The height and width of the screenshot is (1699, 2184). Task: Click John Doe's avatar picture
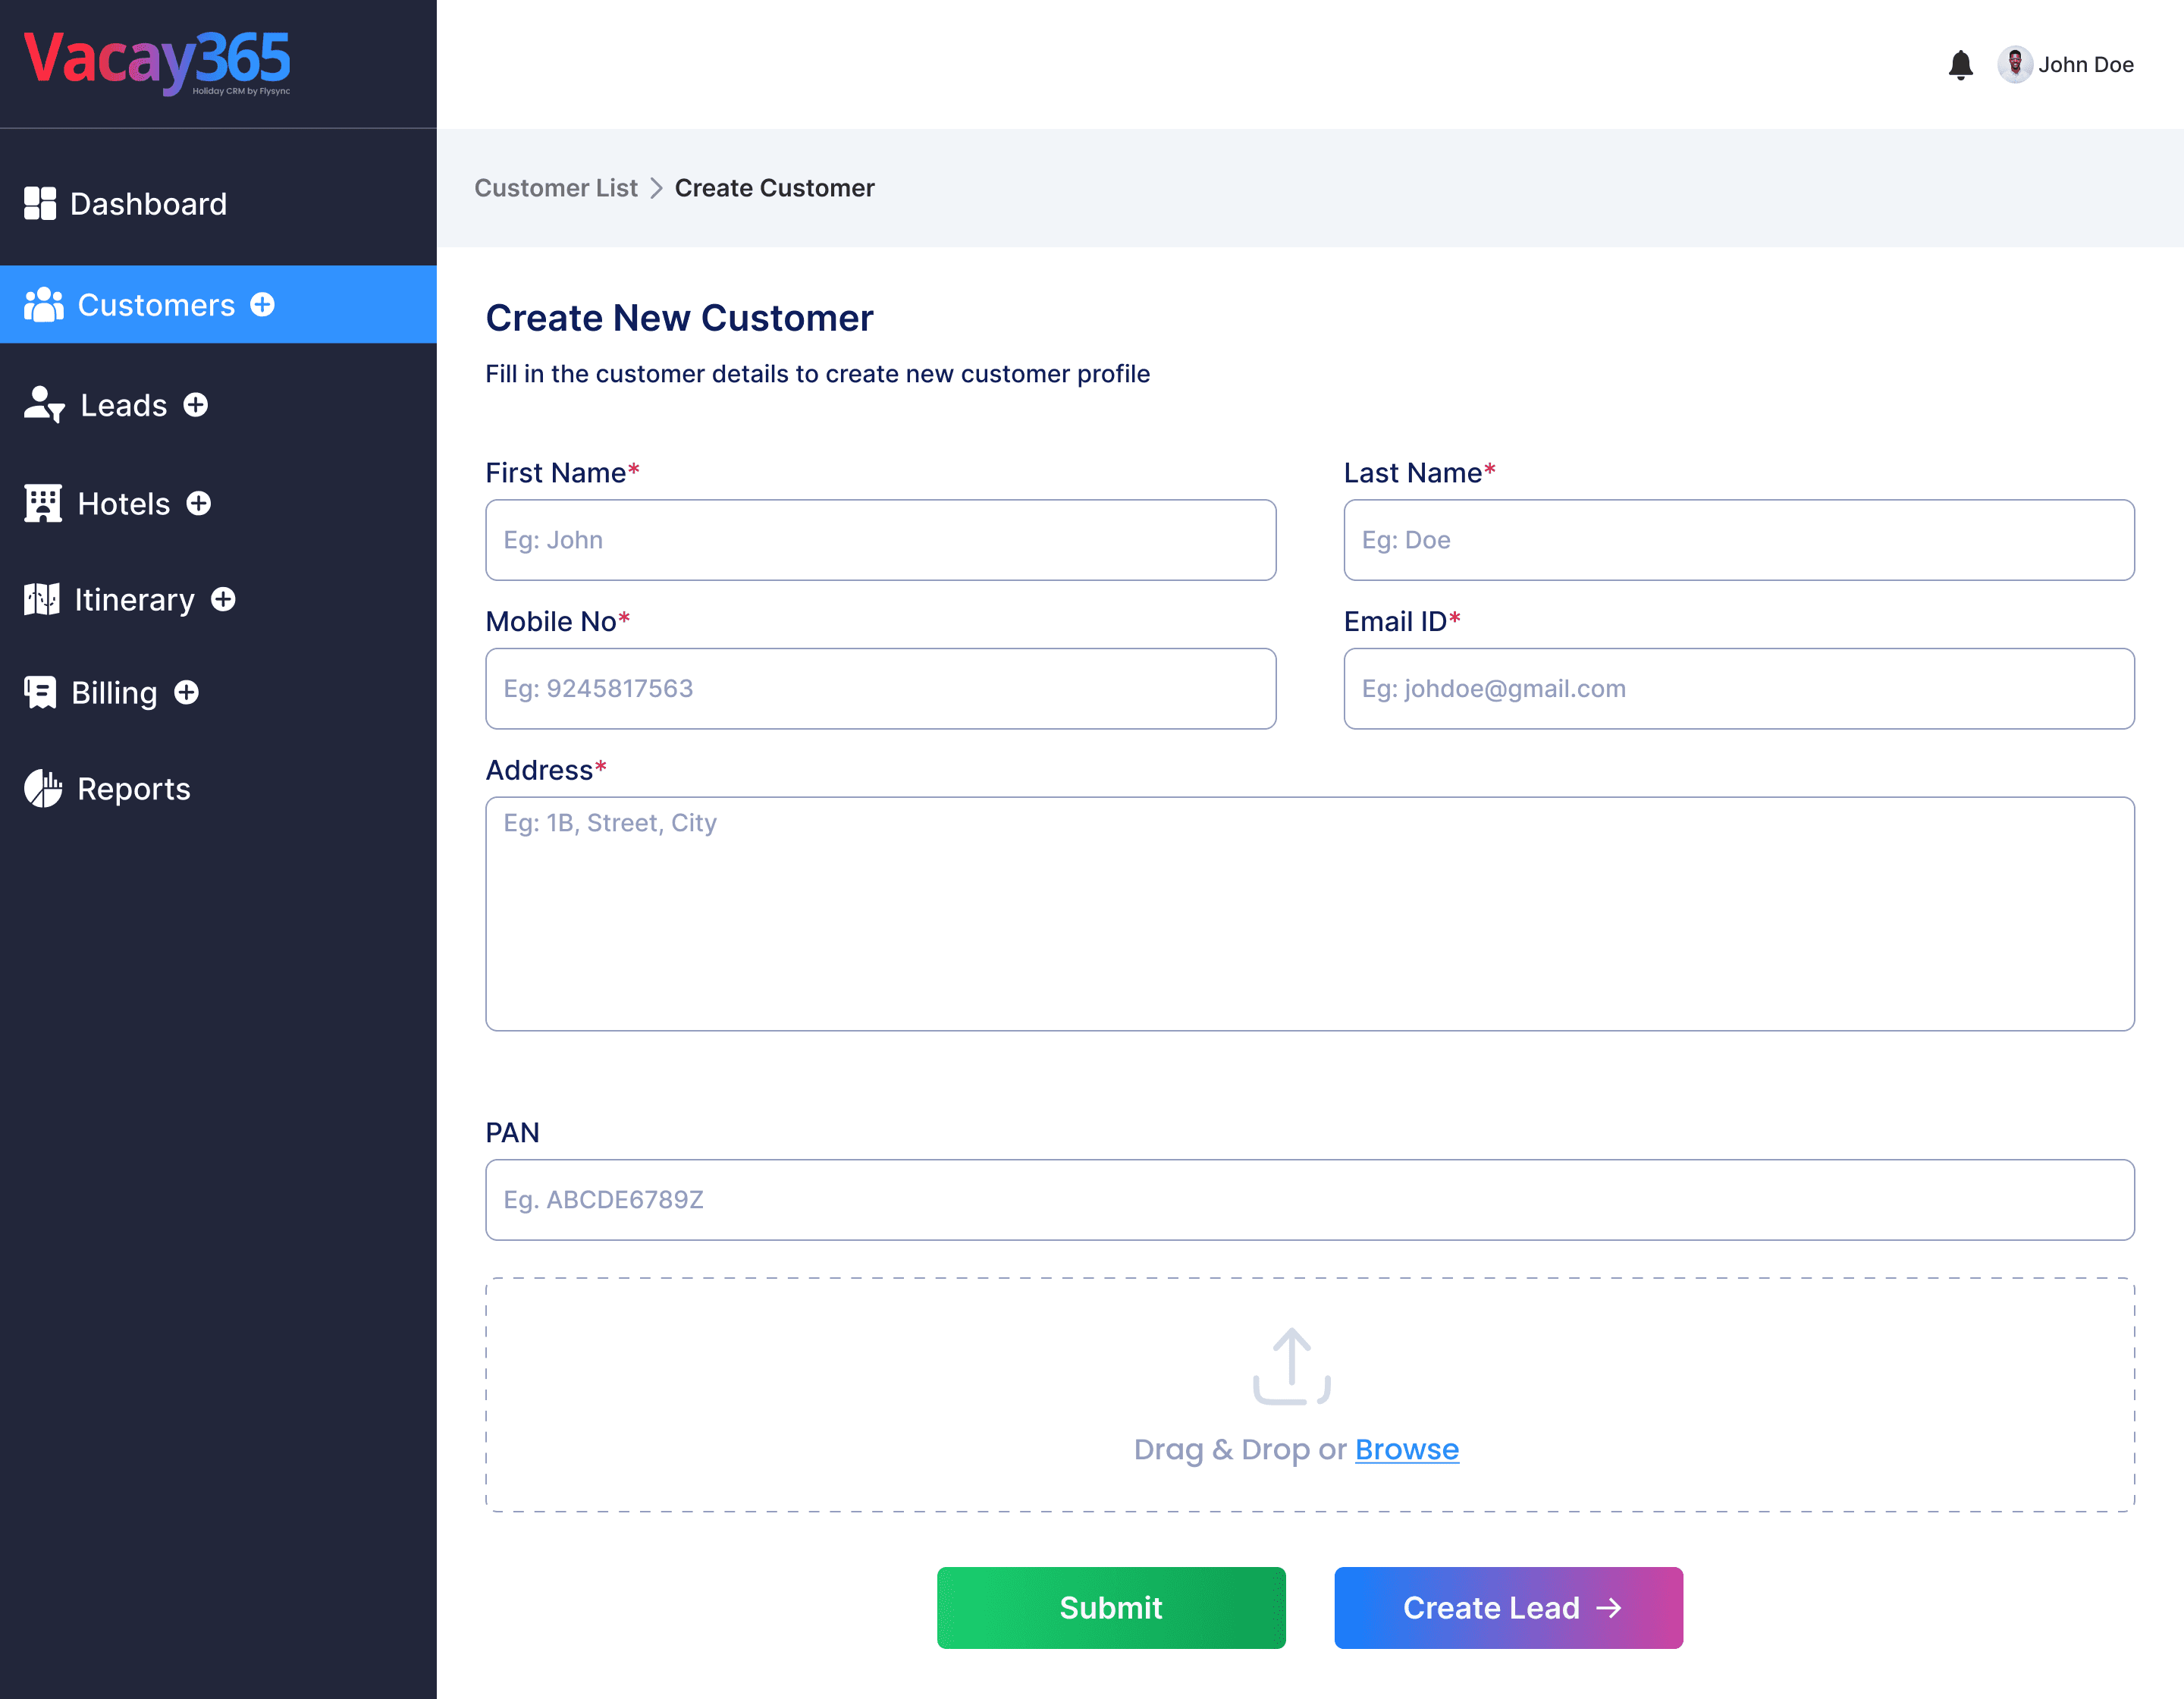[2014, 65]
